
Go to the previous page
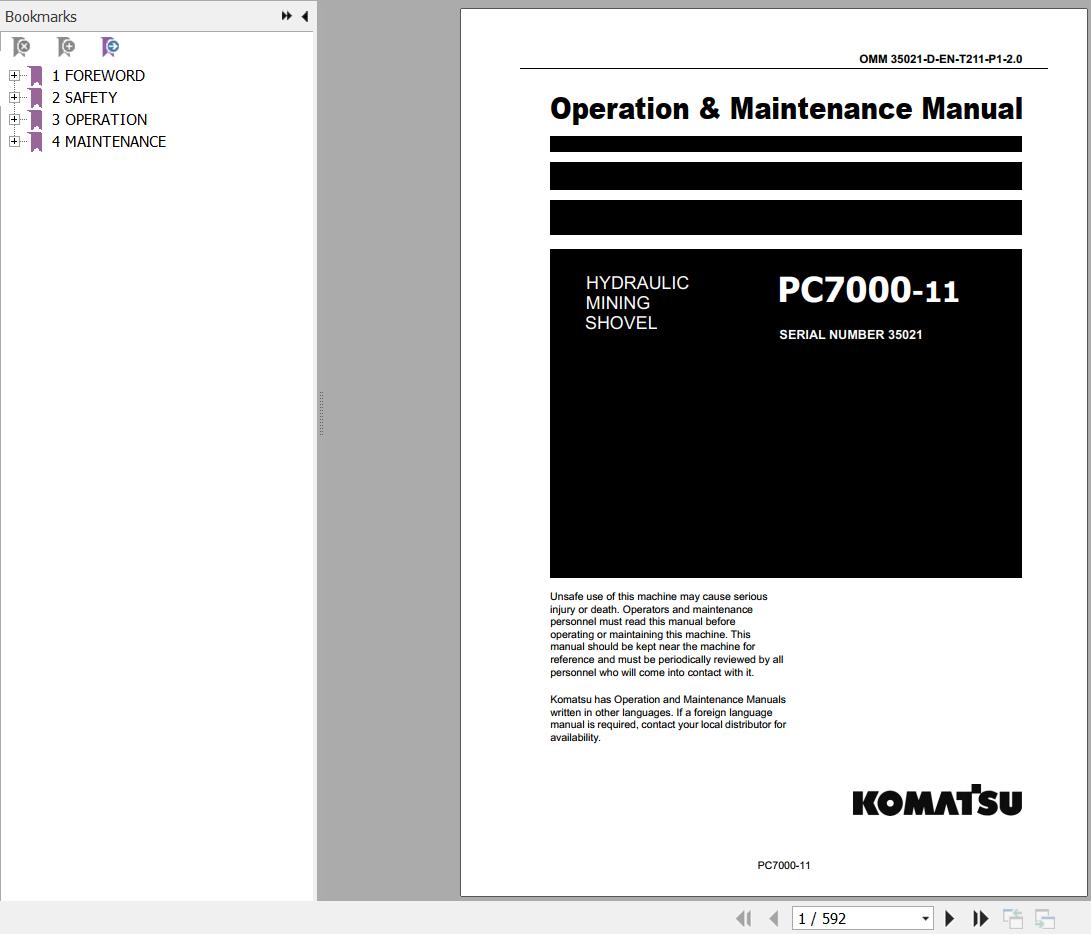coord(774,919)
